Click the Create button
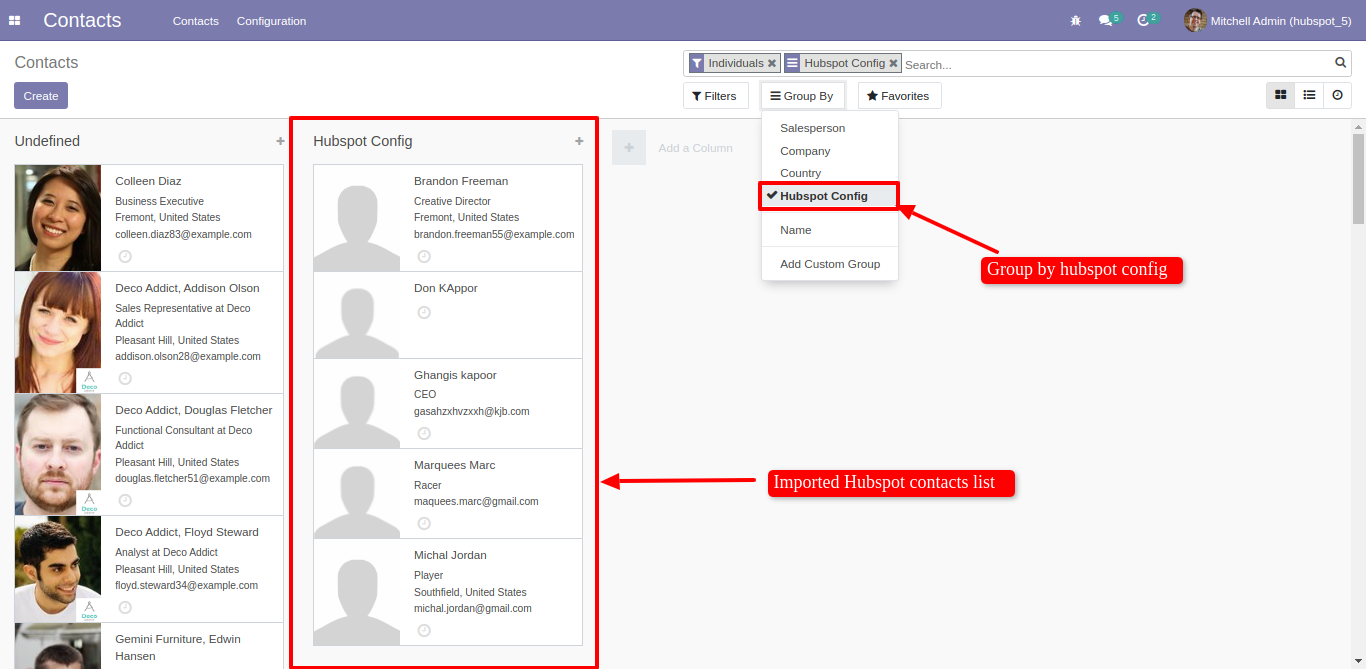 [41, 96]
